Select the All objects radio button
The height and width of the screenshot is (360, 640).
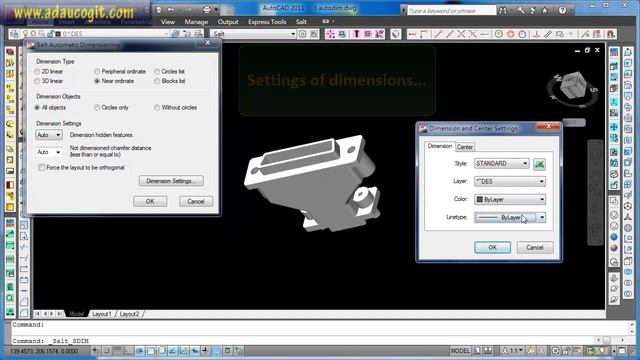coord(37,108)
